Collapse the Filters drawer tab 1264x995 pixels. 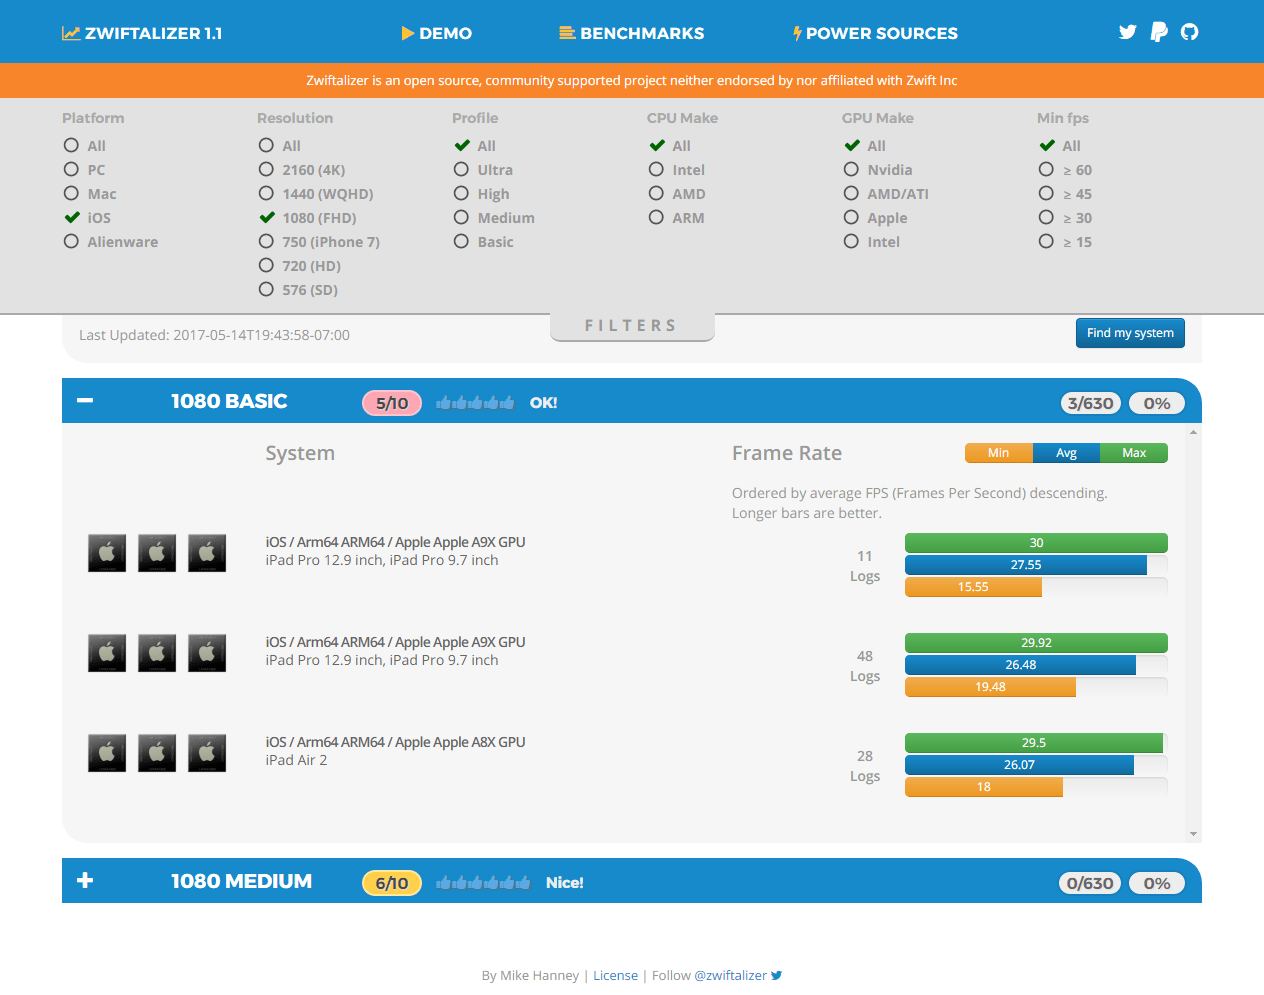(632, 326)
